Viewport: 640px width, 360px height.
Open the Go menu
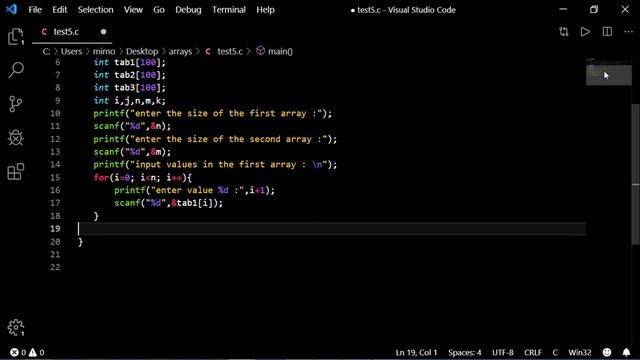[159, 9]
